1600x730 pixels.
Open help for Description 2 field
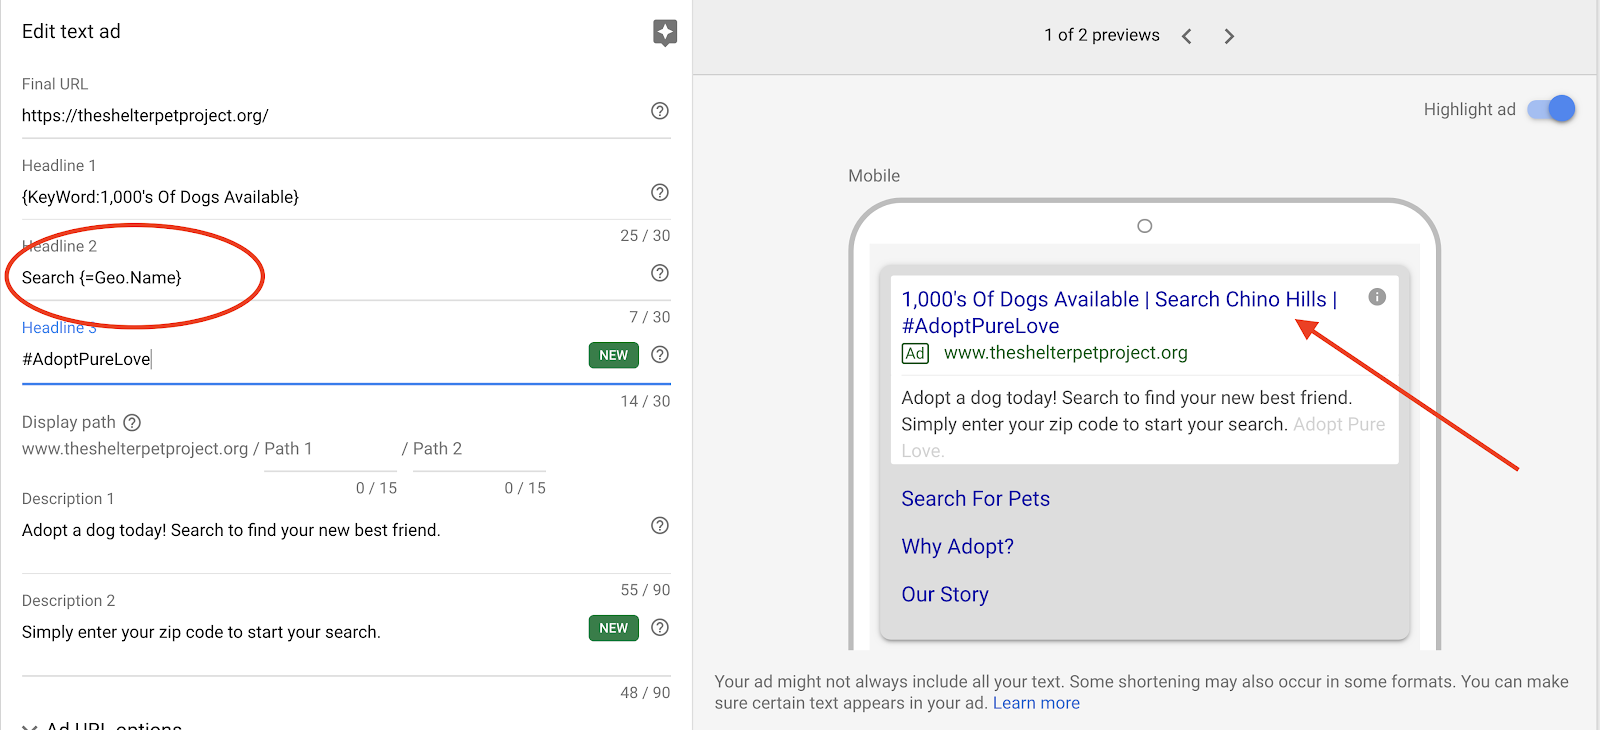(x=660, y=627)
